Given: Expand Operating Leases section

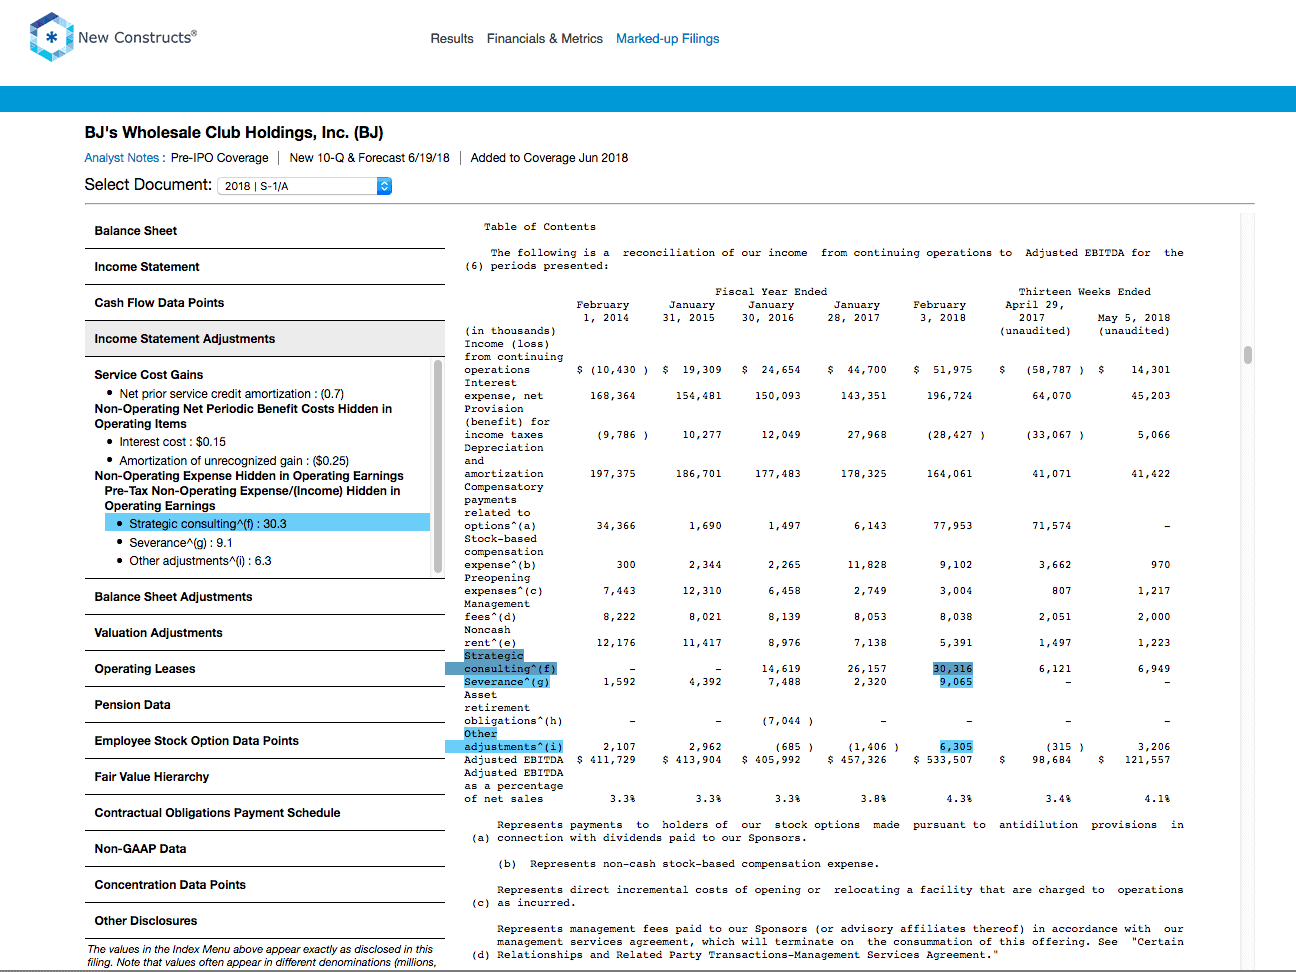Looking at the screenshot, I should coord(265,669).
